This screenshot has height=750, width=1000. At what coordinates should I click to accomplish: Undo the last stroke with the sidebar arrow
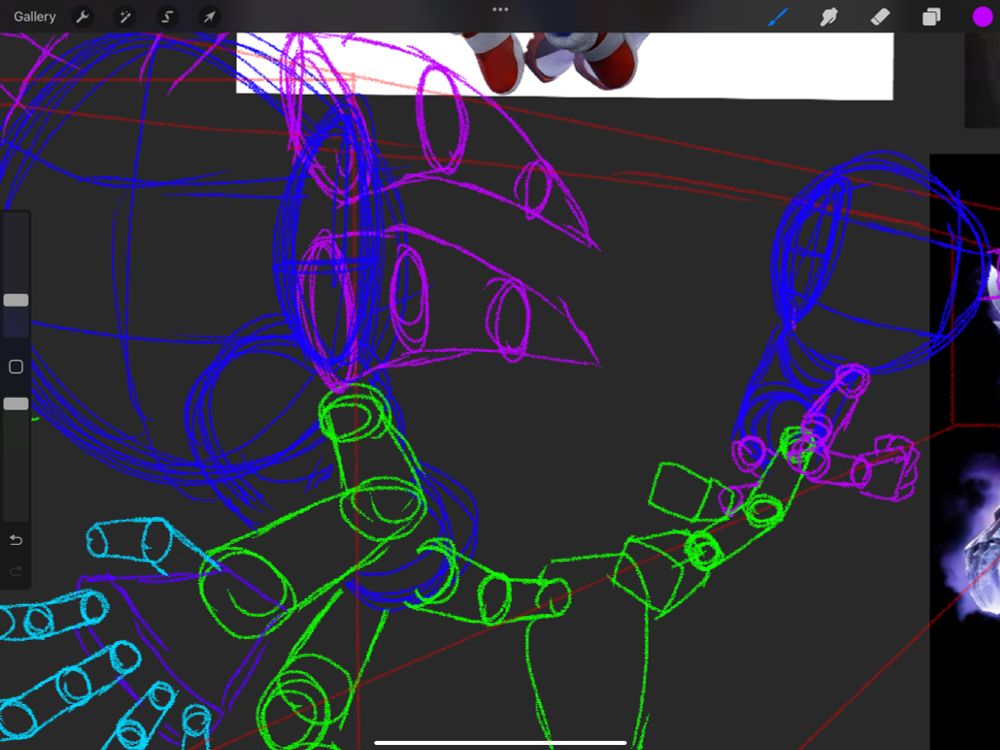tap(16, 541)
